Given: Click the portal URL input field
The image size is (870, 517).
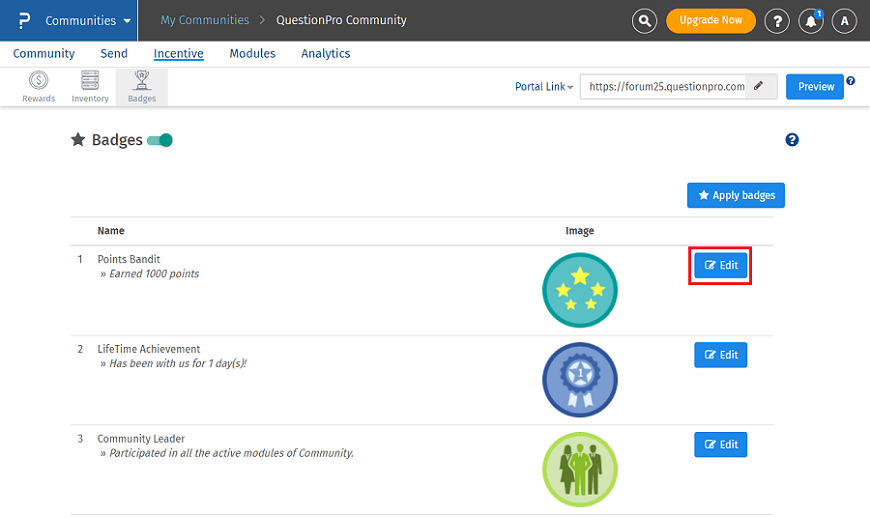Looking at the screenshot, I should click(665, 86).
